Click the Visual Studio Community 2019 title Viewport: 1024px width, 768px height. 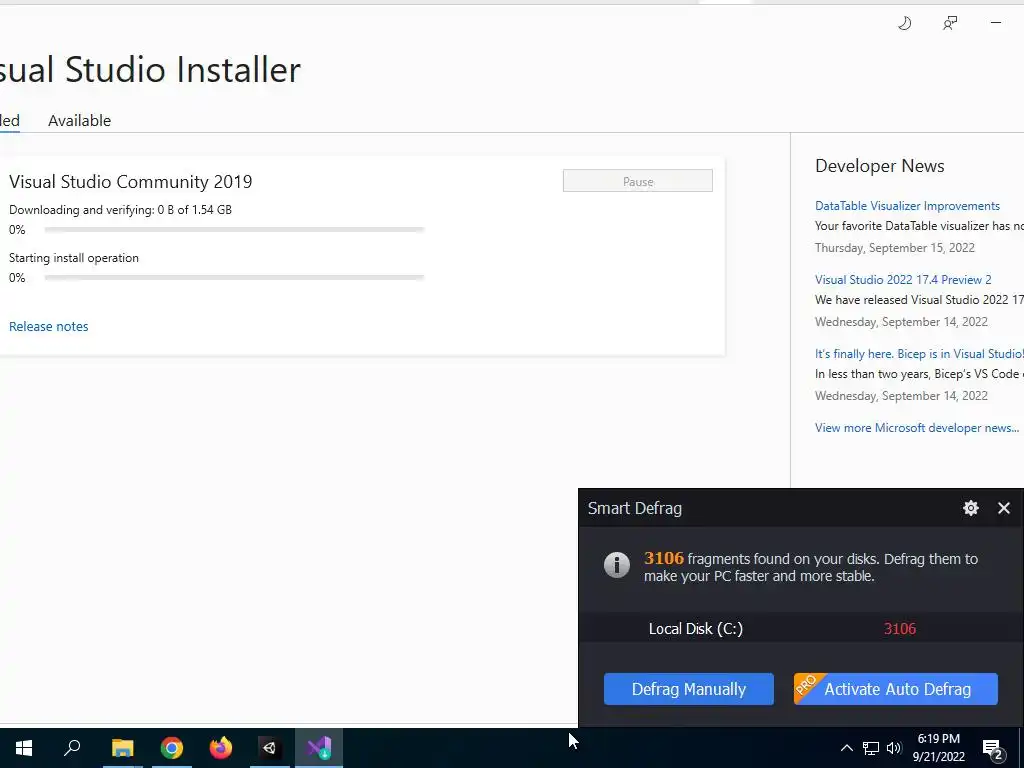(131, 182)
